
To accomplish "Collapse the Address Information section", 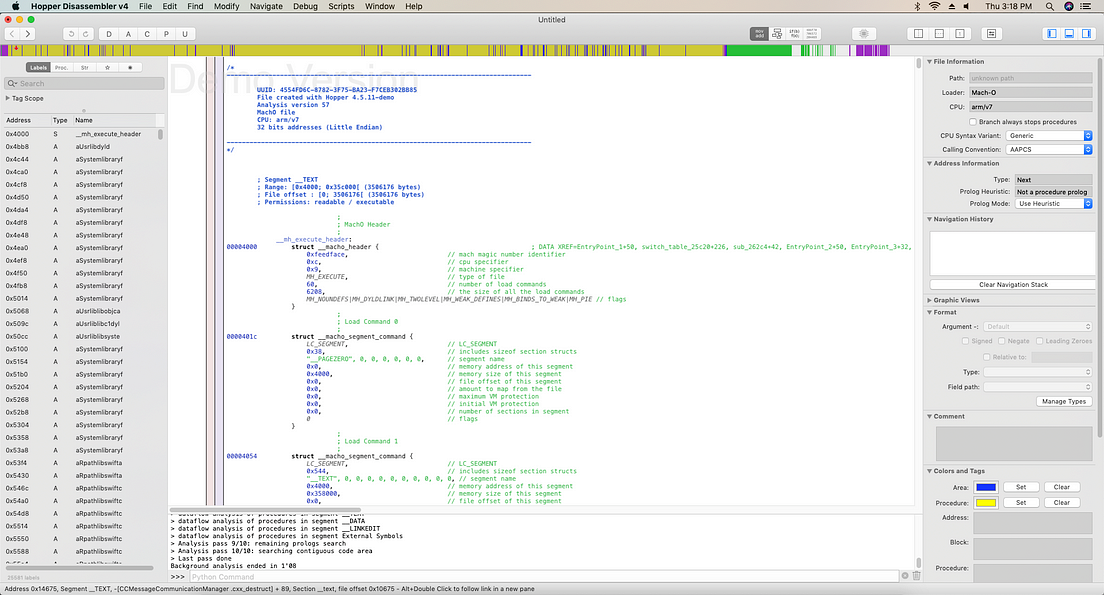I will coord(929,163).
